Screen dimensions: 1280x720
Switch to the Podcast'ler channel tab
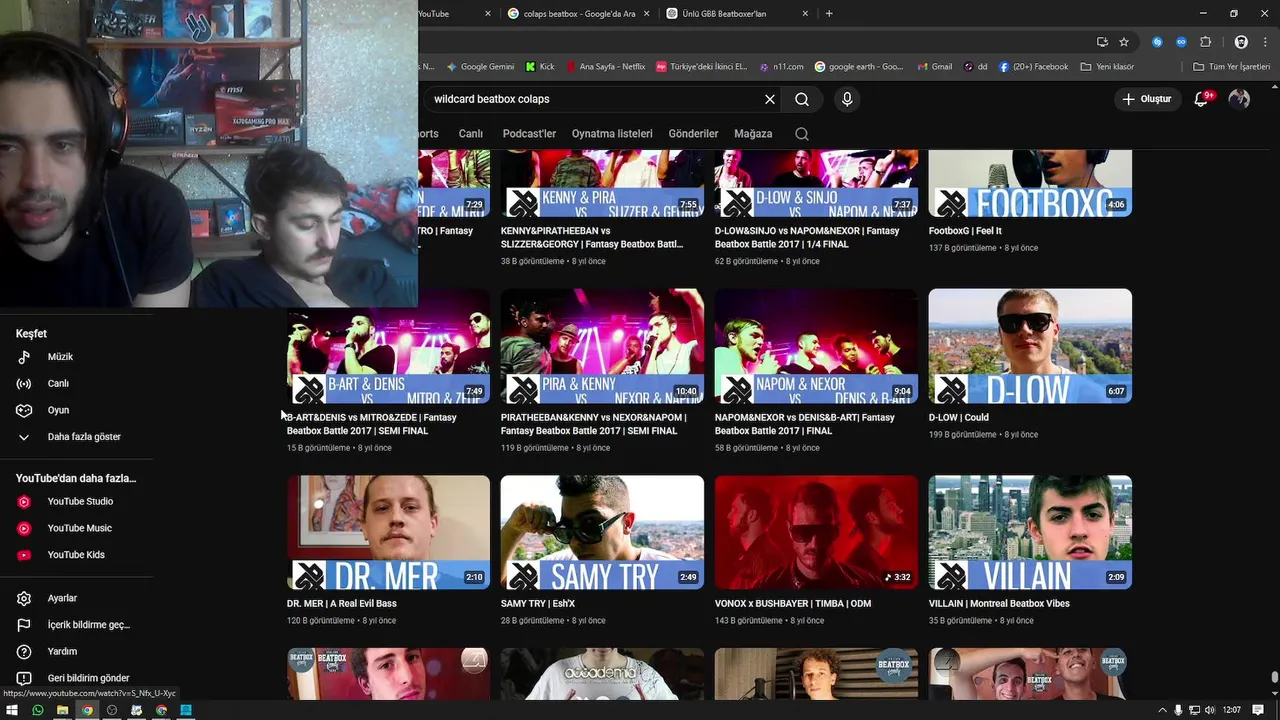click(x=529, y=134)
